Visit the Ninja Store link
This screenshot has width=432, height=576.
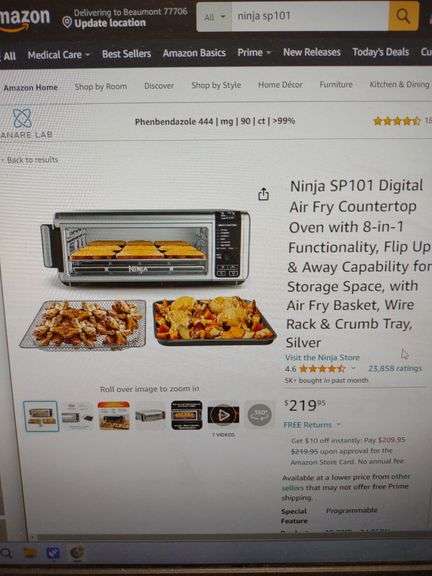tap(322, 357)
